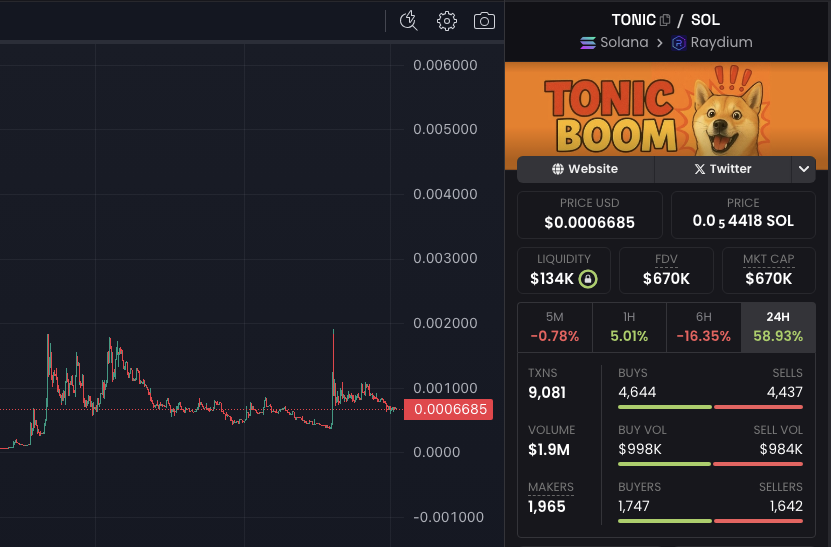Click the VOLUME $1.9M value
The width and height of the screenshot is (831, 547).
pyautogui.click(x=549, y=450)
